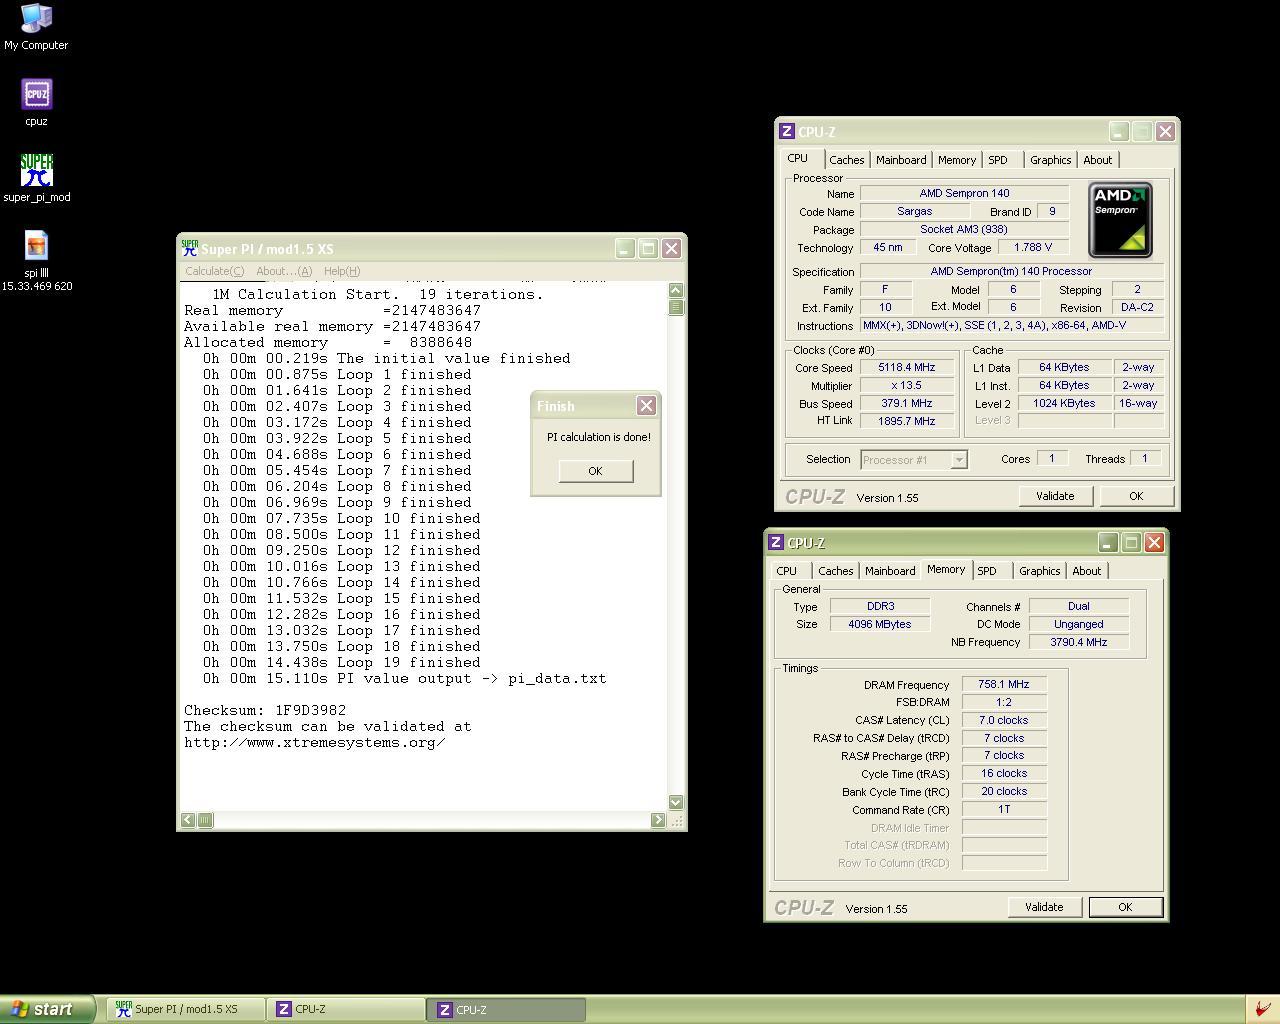Image resolution: width=1280 pixels, height=1024 pixels.
Task: Confirm OK in the Finish dialog
Action: (x=595, y=471)
